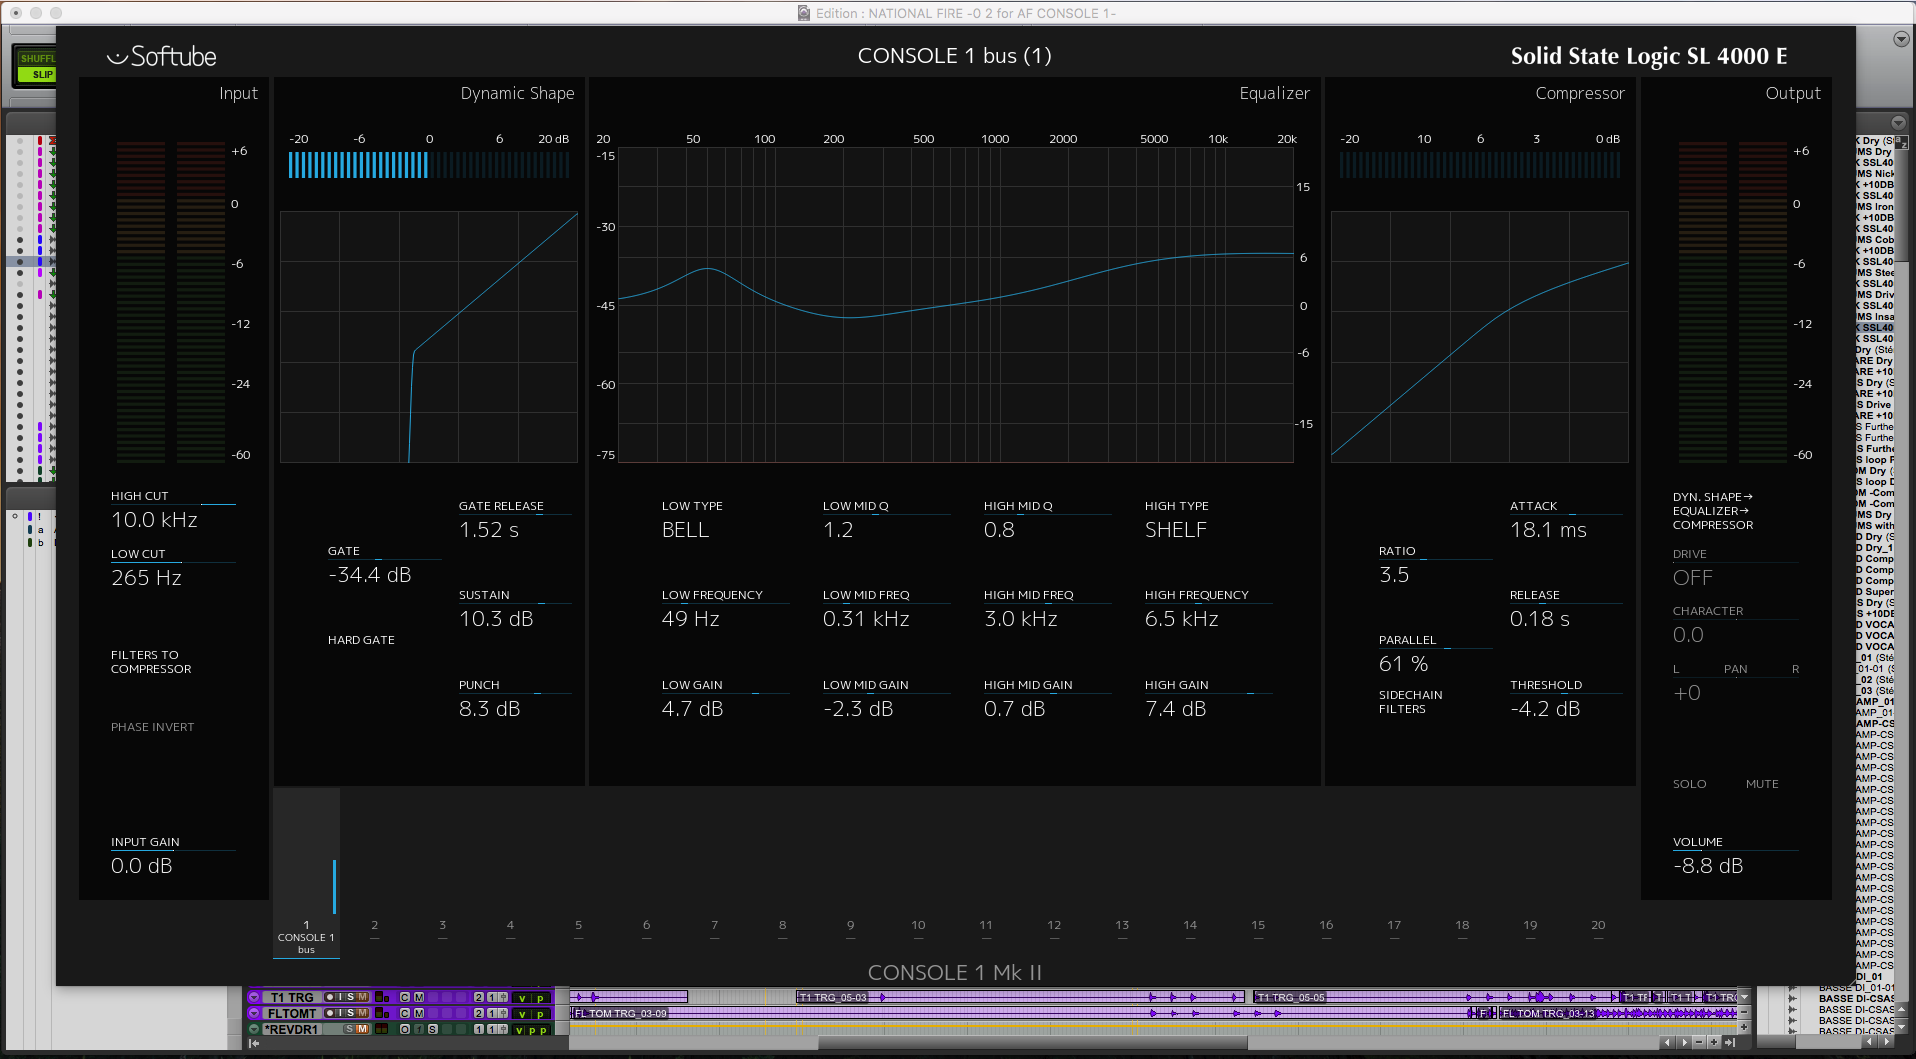
Task: Change the LOW TYPE from BELL
Action: click(x=686, y=530)
